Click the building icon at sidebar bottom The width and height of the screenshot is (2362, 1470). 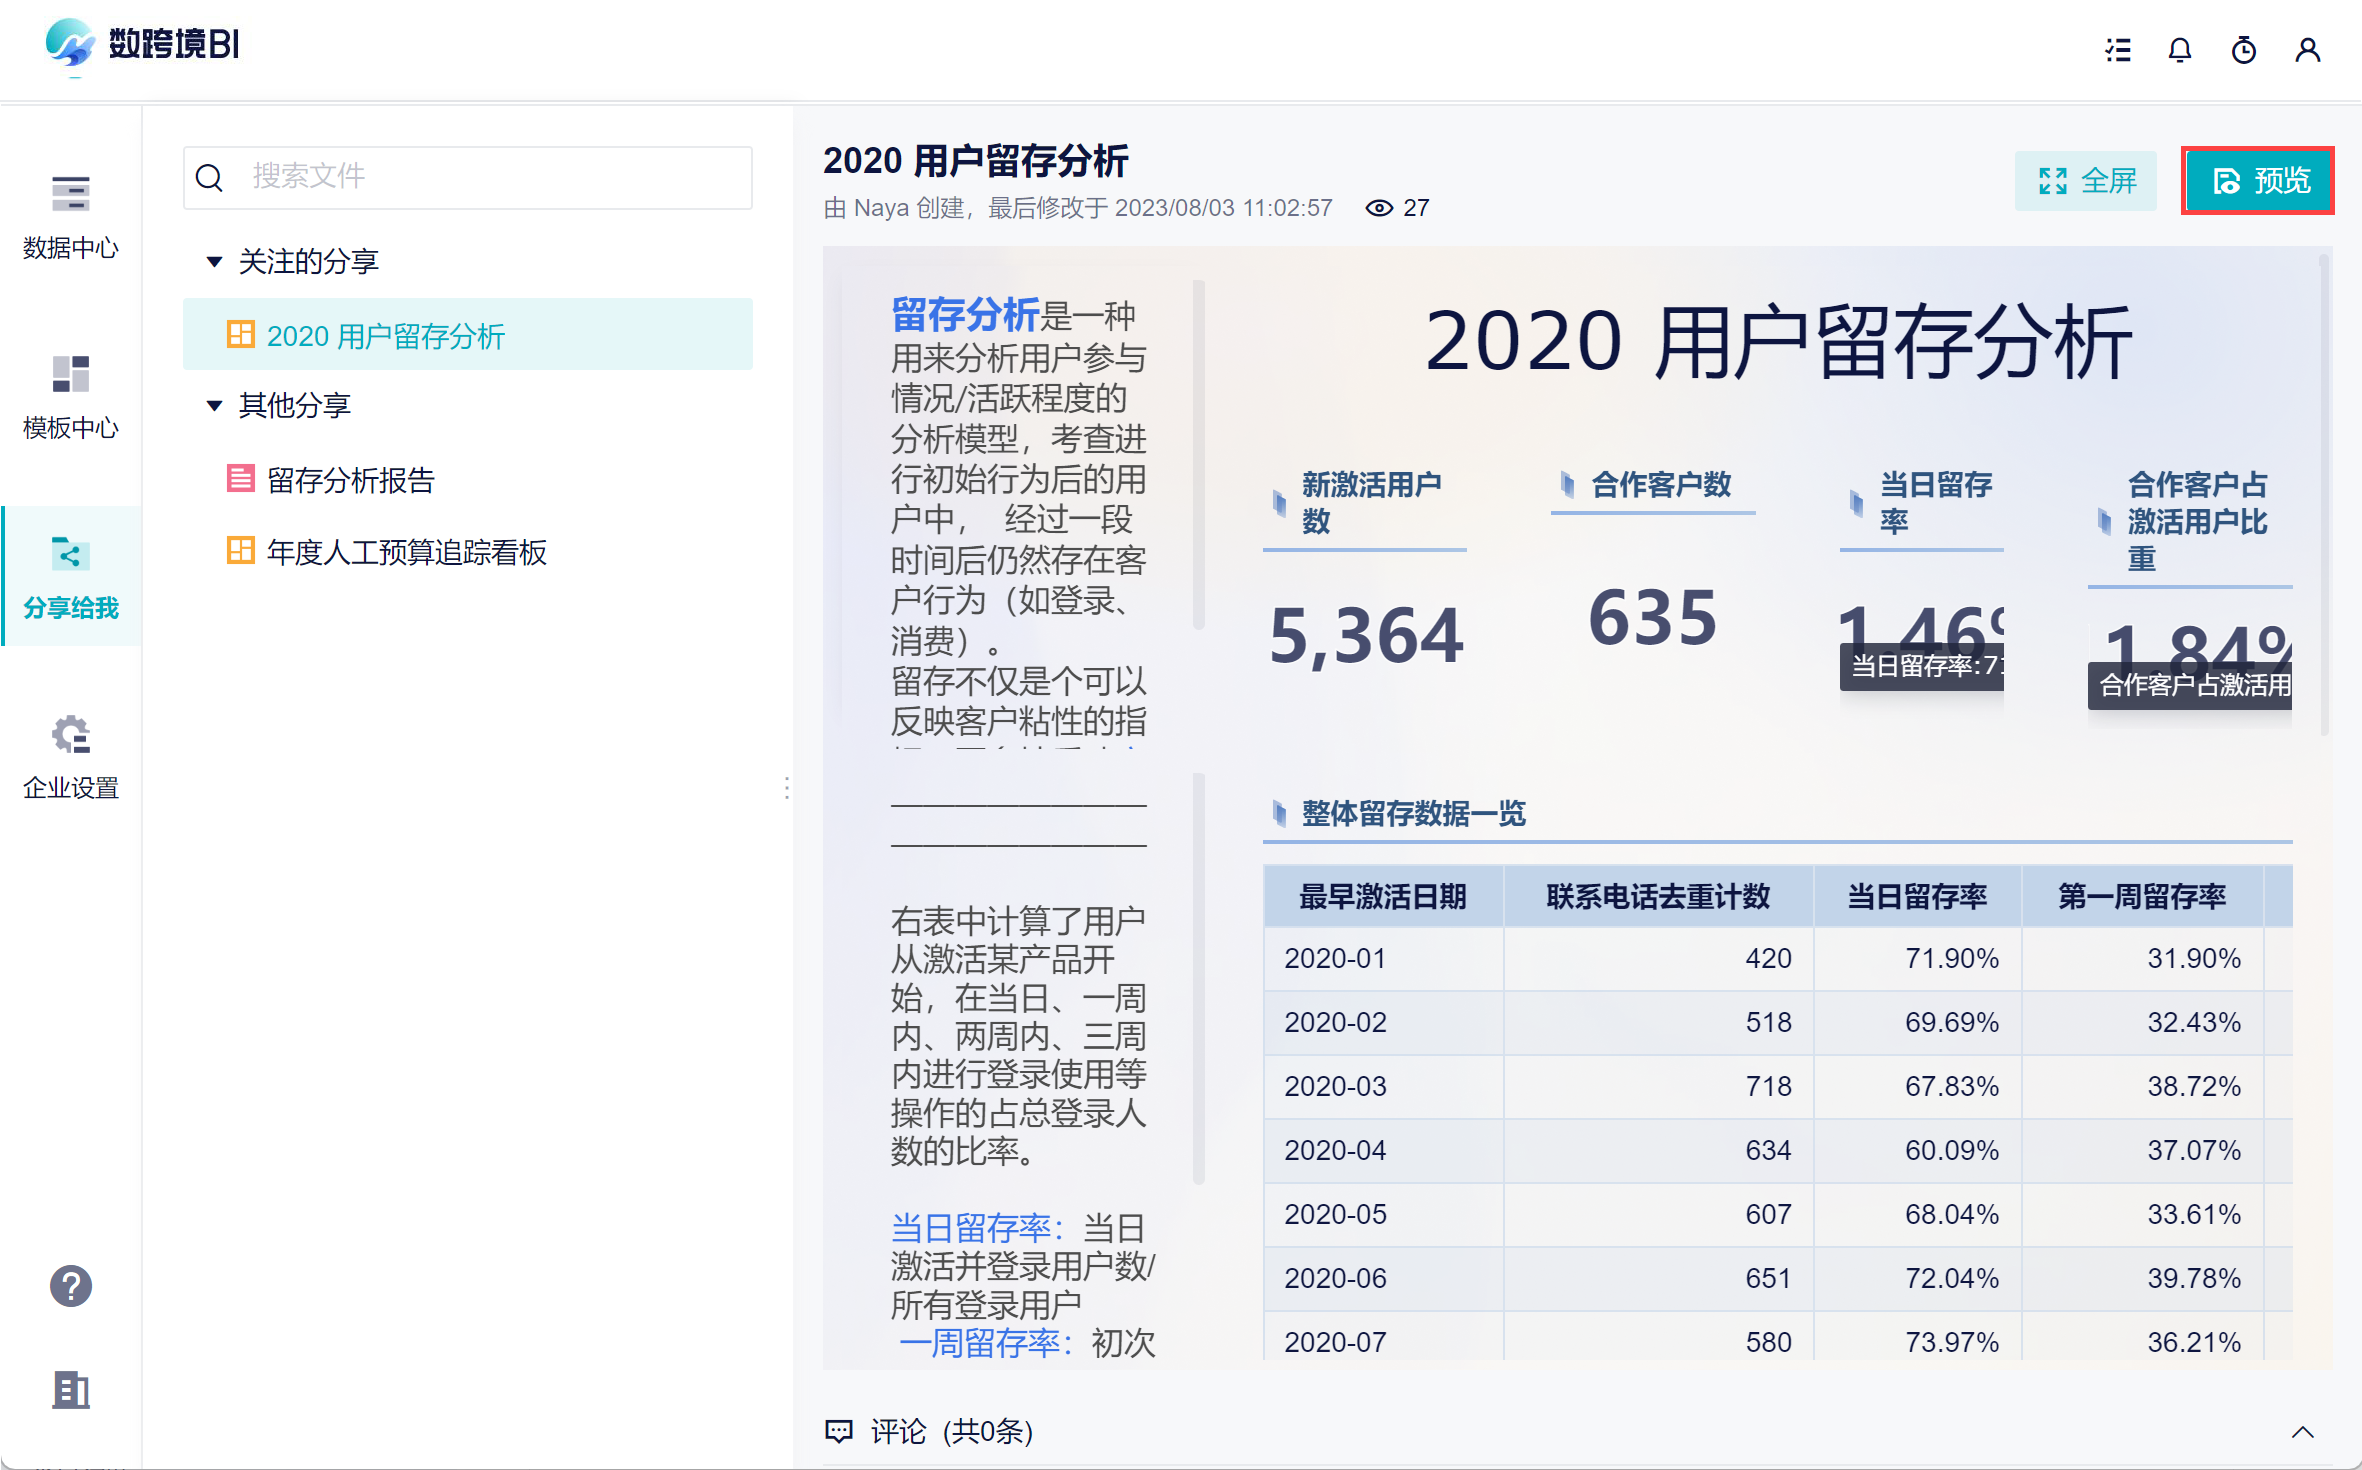pos(70,1390)
